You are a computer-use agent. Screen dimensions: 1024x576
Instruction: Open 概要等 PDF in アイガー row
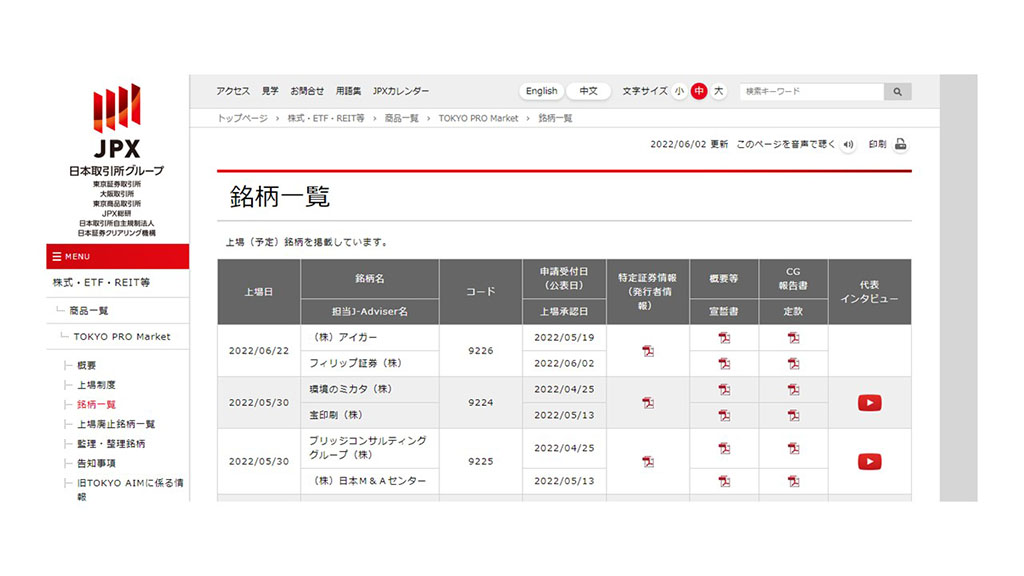(x=724, y=338)
